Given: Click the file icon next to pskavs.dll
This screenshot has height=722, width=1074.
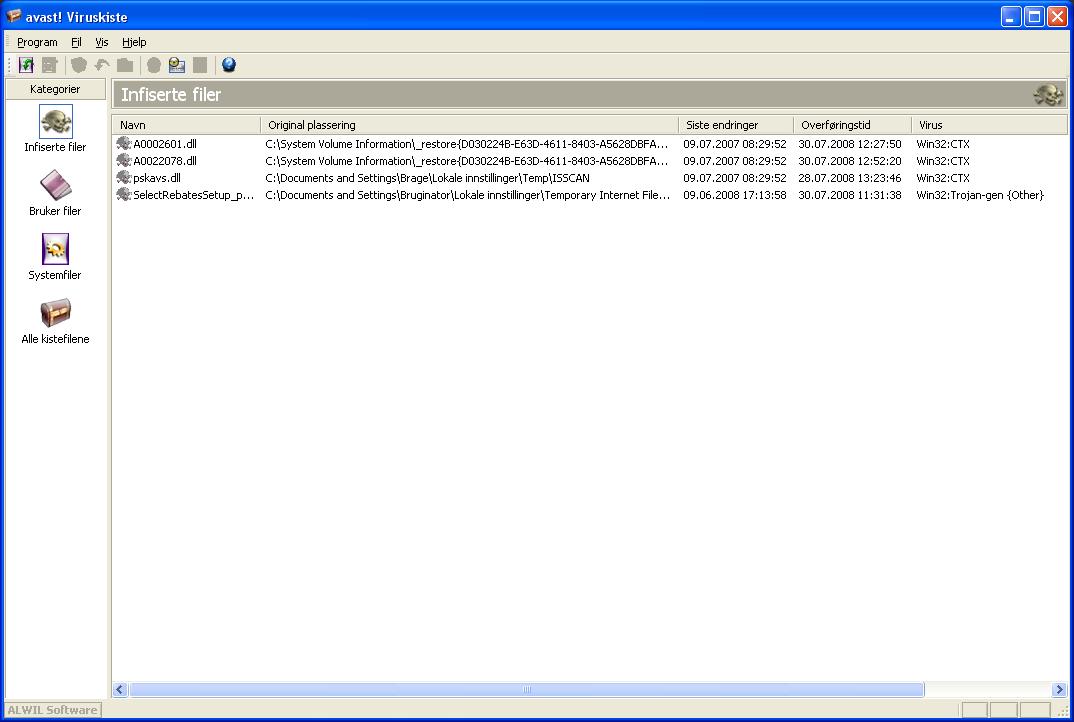Looking at the screenshot, I should point(123,178).
